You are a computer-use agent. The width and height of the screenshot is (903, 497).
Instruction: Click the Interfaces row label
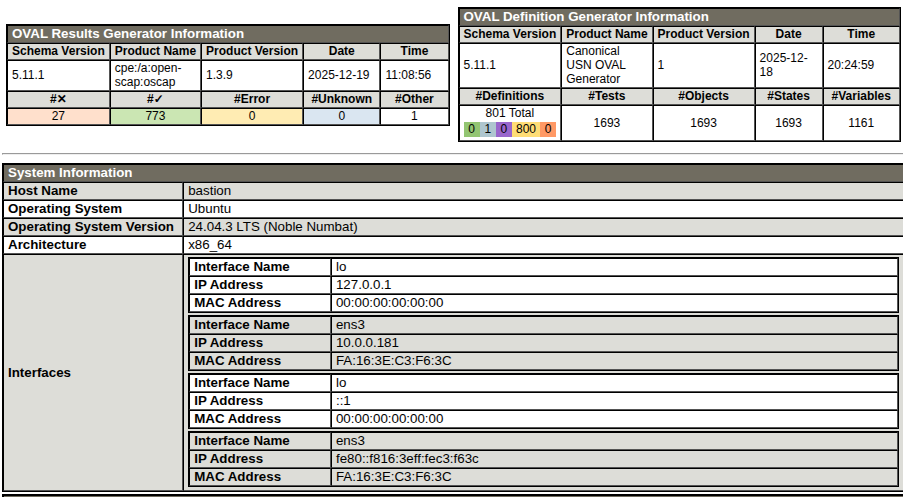click(x=40, y=373)
